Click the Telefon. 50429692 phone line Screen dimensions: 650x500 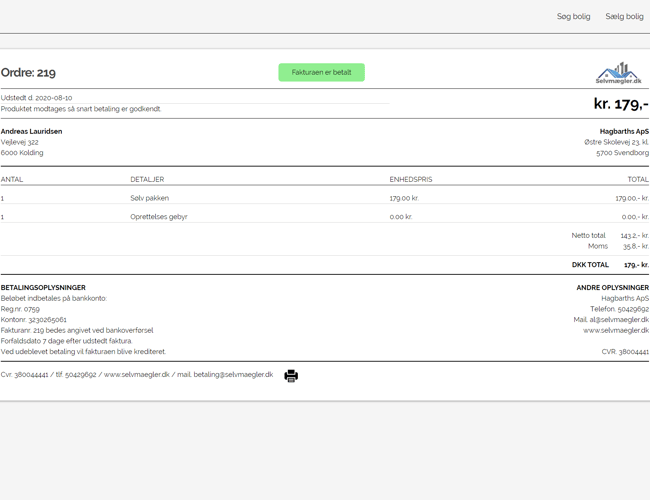[x=618, y=309]
